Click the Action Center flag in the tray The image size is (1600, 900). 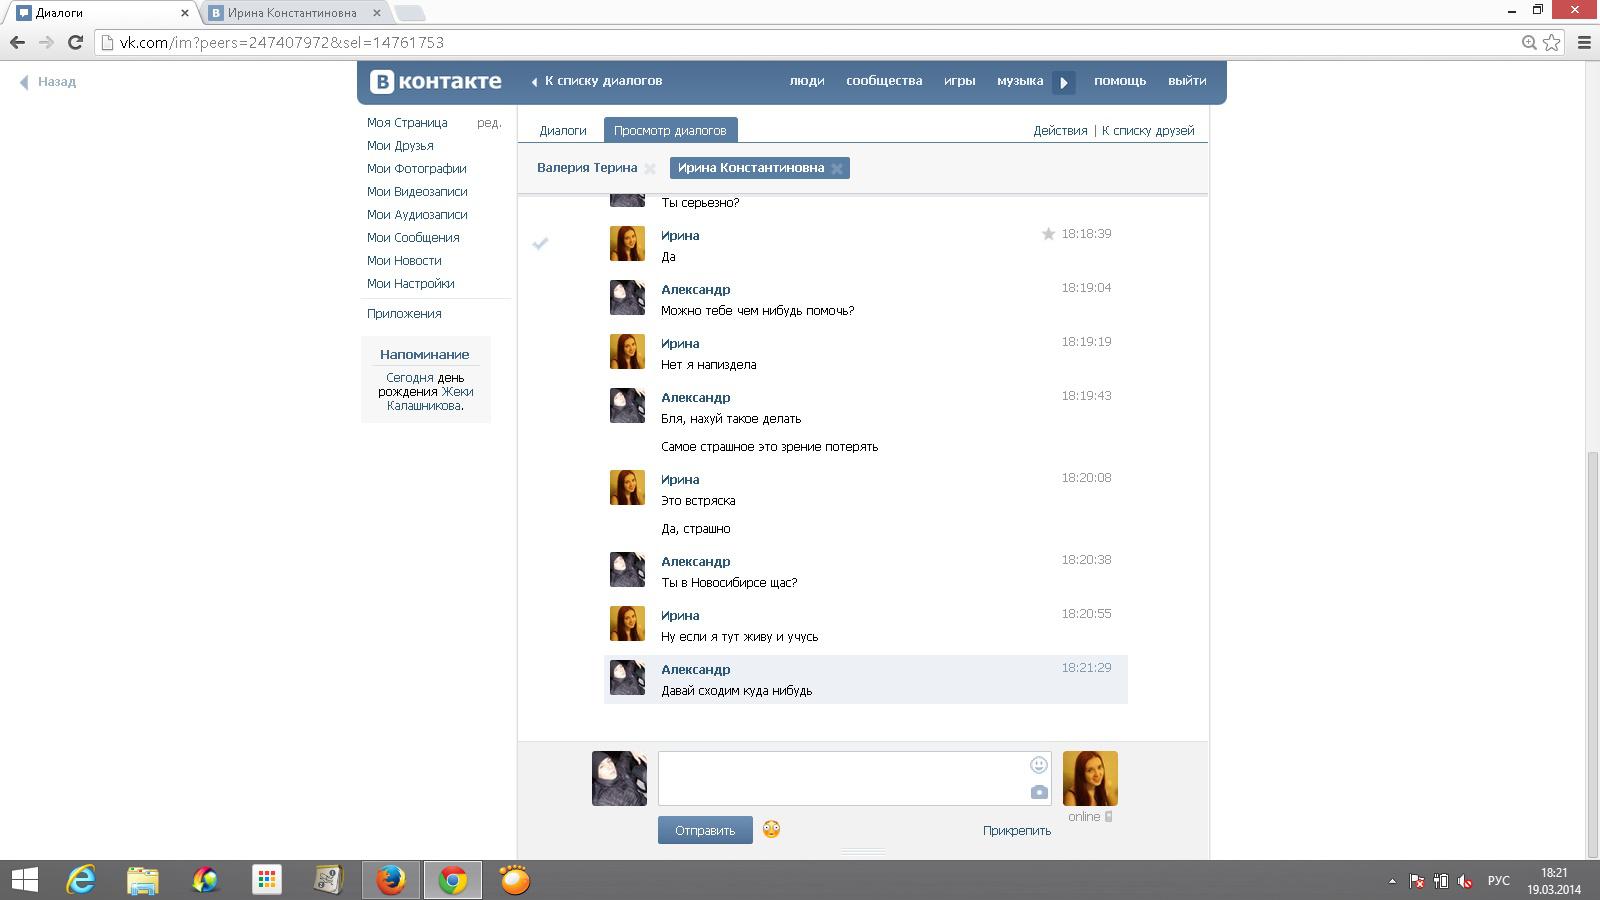click(1417, 881)
